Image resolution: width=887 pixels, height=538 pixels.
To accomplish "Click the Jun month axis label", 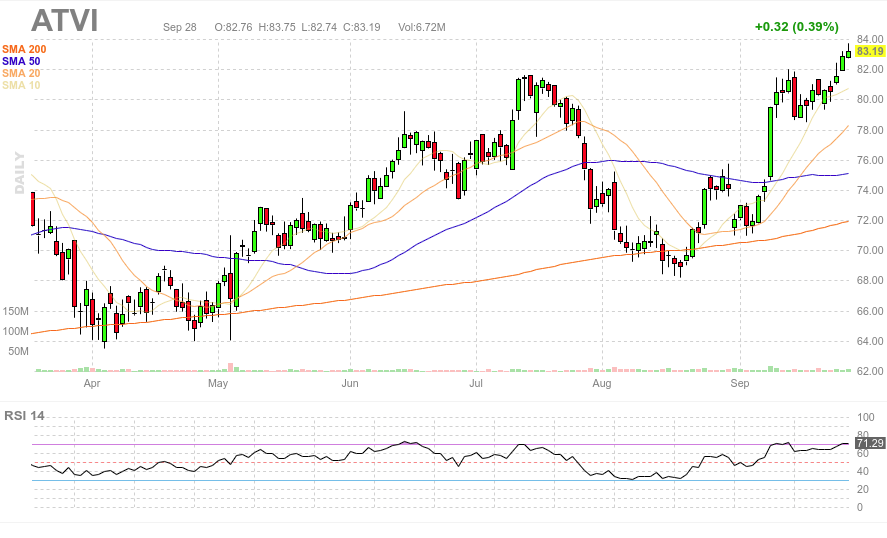I will 350,384.
